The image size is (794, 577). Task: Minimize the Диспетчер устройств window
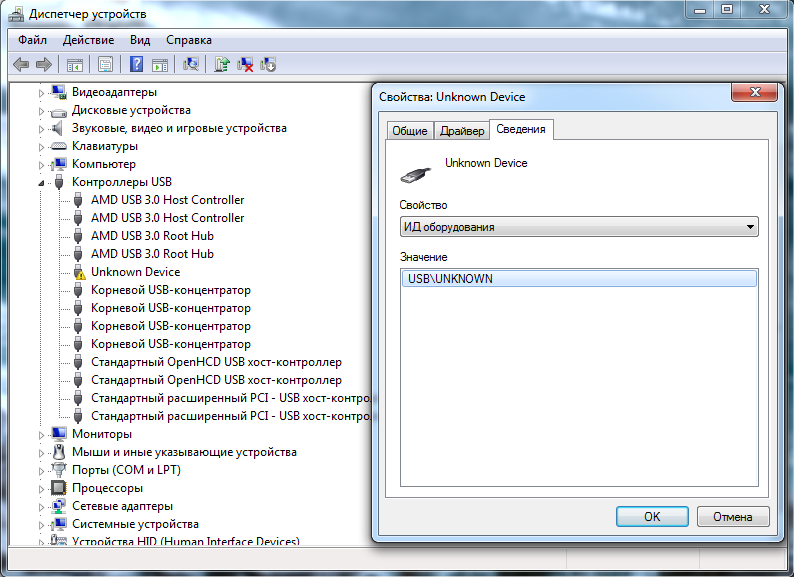(700, 9)
